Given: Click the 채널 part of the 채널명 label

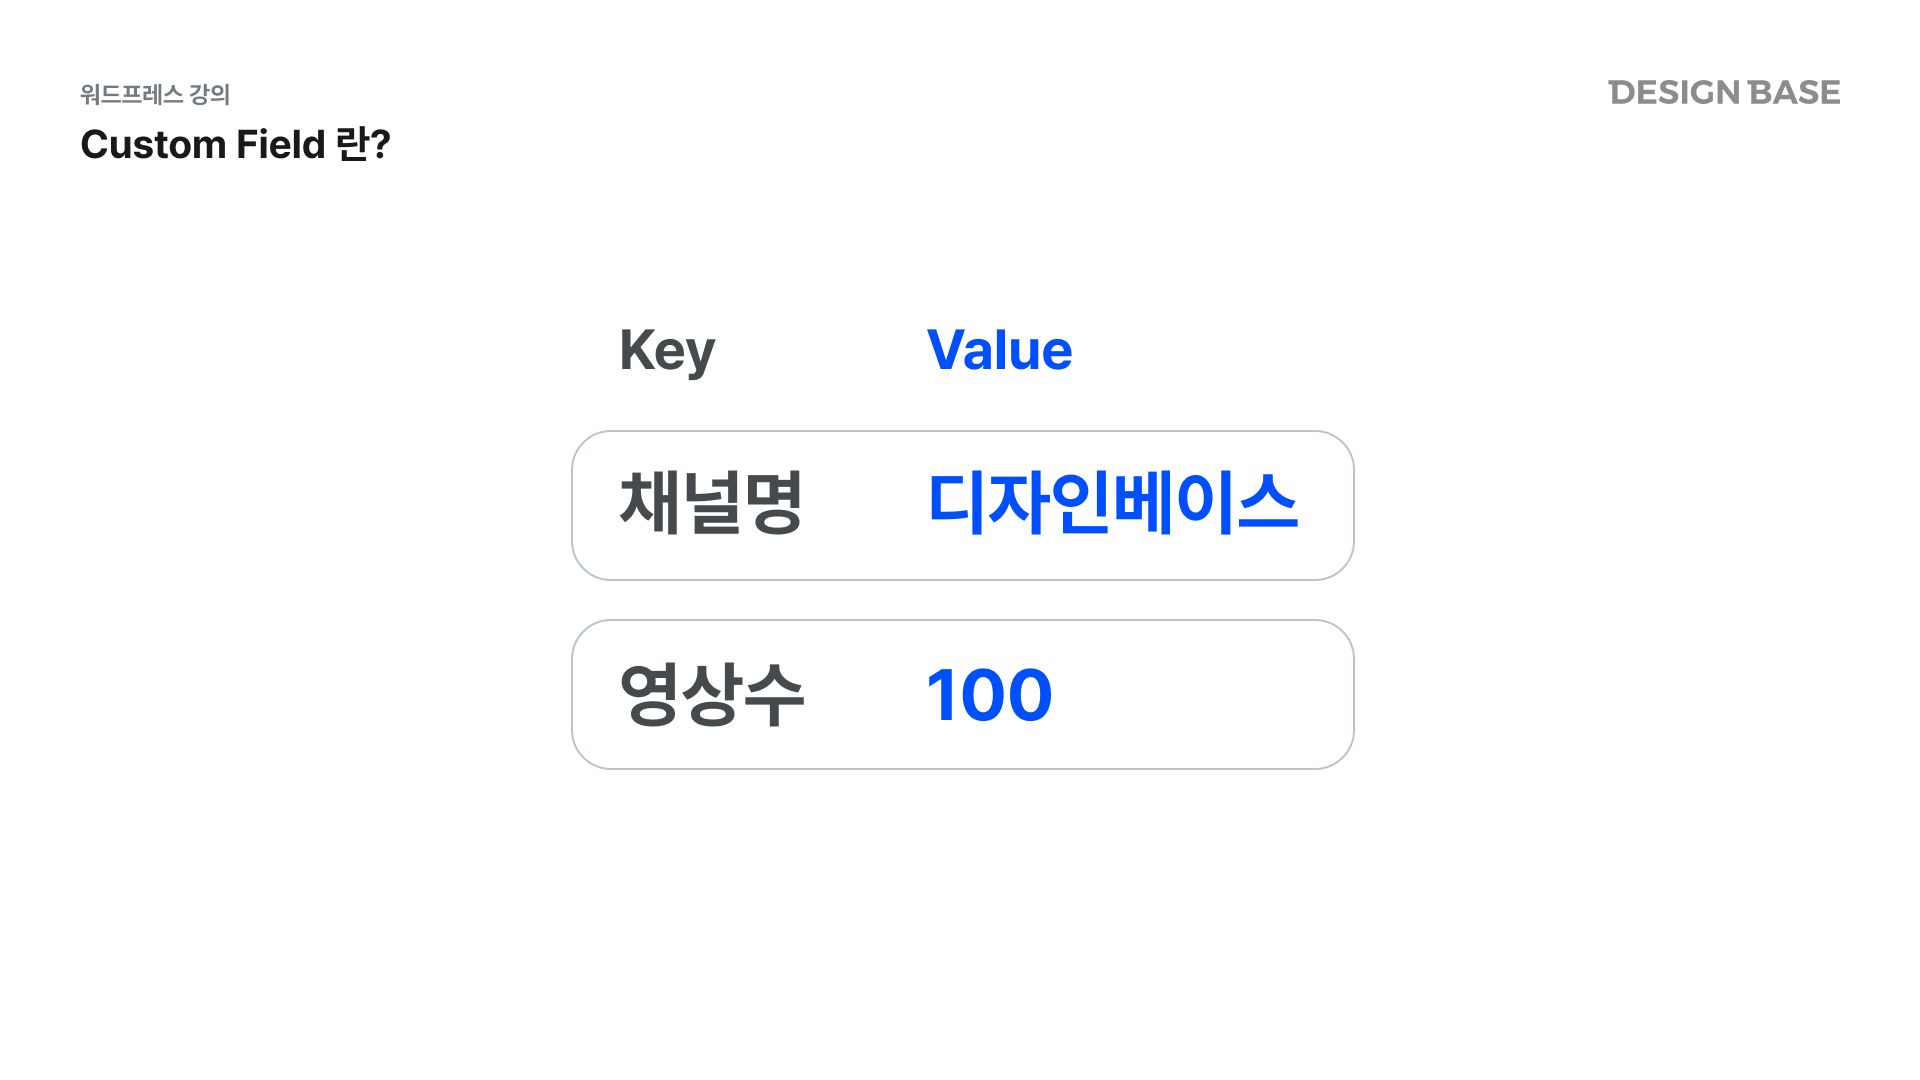Looking at the screenshot, I should 681,503.
